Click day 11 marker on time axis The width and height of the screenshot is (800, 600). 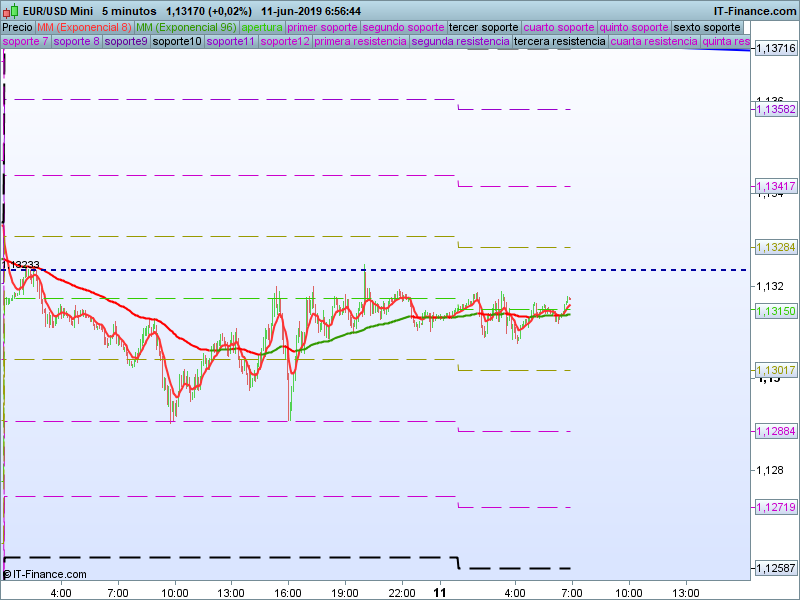pyautogui.click(x=440, y=592)
